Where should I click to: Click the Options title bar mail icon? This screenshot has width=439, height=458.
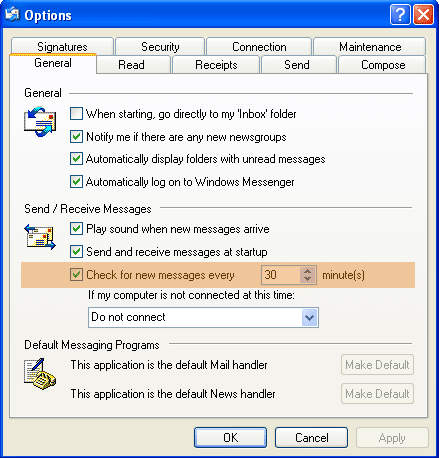point(13,14)
